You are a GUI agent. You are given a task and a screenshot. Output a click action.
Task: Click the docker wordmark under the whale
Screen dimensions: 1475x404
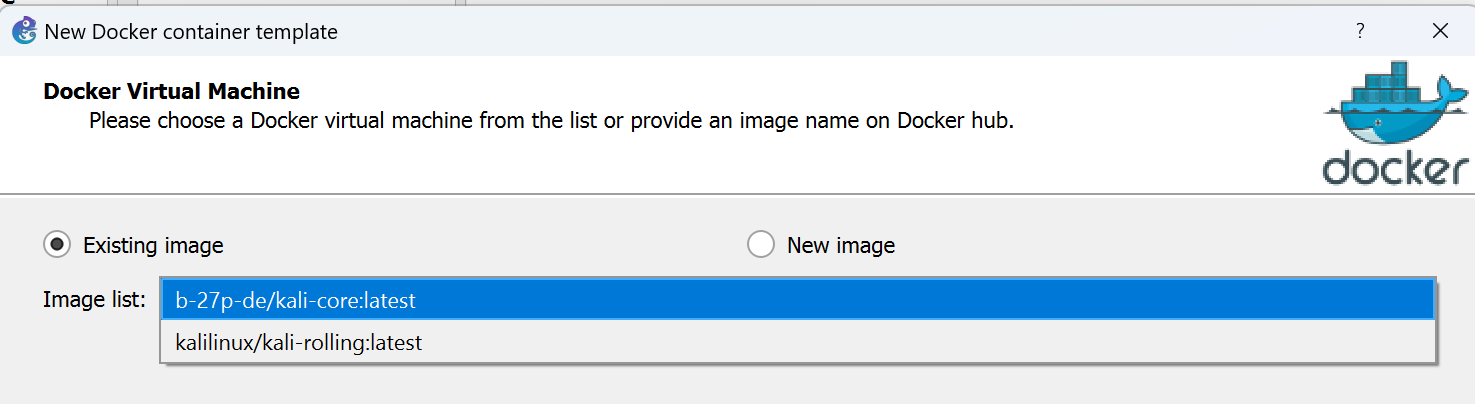point(1395,169)
